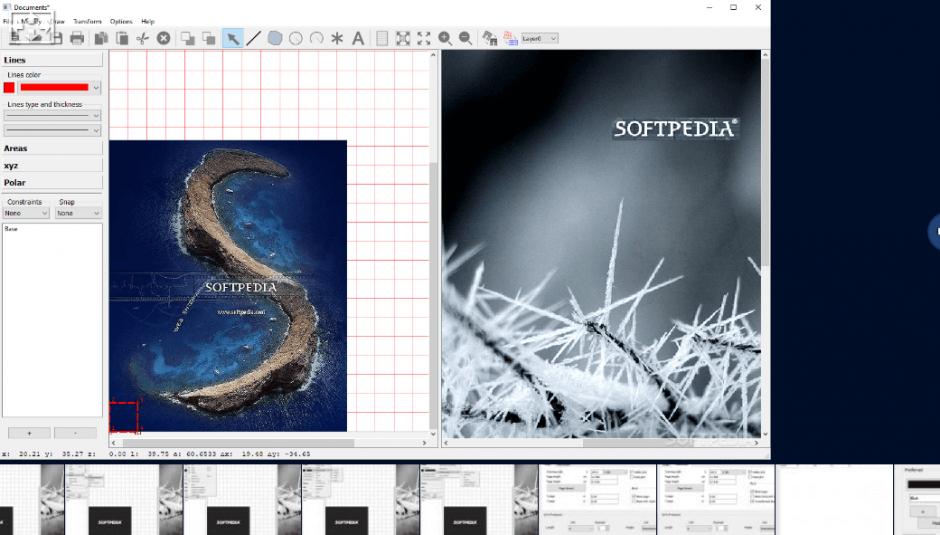Select the arrow Pointer tool
This screenshot has width=940, height=535.
click(233, 38)
